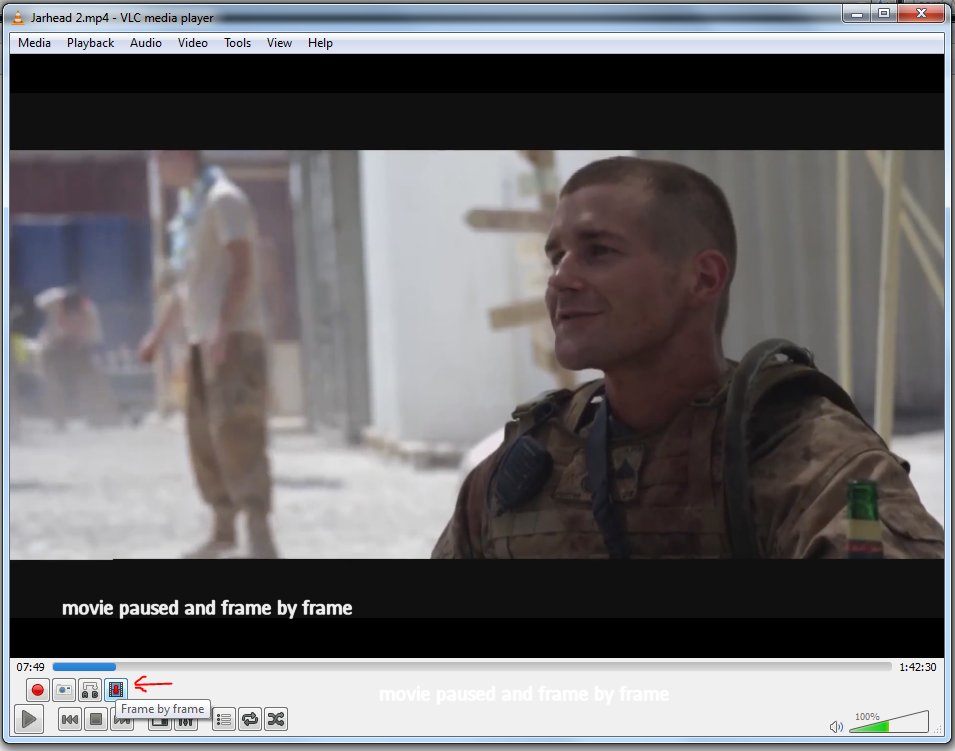The image size is (955, 751).
Task: Stop playback with the square Stop button
Action: (x=96, y=719)
